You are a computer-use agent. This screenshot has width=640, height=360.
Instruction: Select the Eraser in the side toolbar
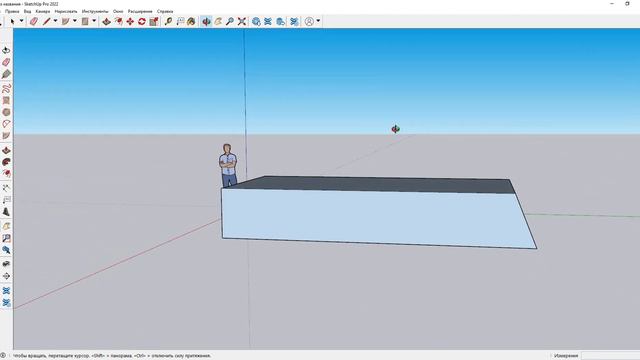tap(6, 62)
